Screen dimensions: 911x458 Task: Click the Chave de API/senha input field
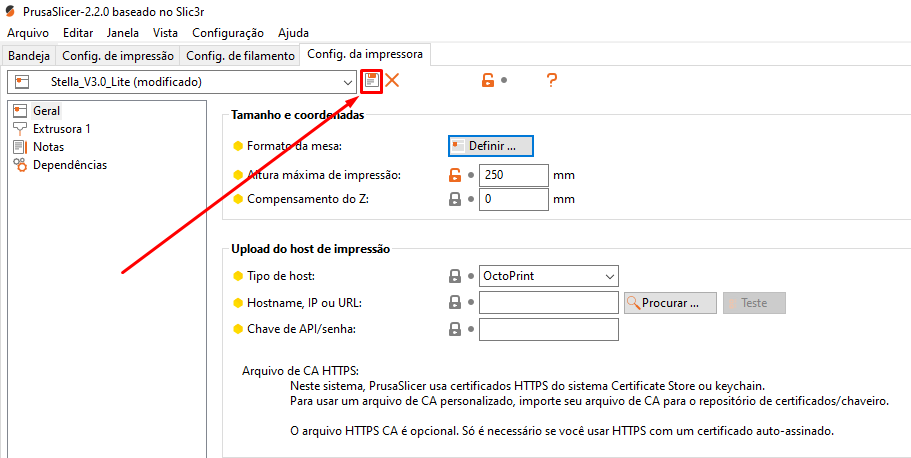[x=549, y=329]
